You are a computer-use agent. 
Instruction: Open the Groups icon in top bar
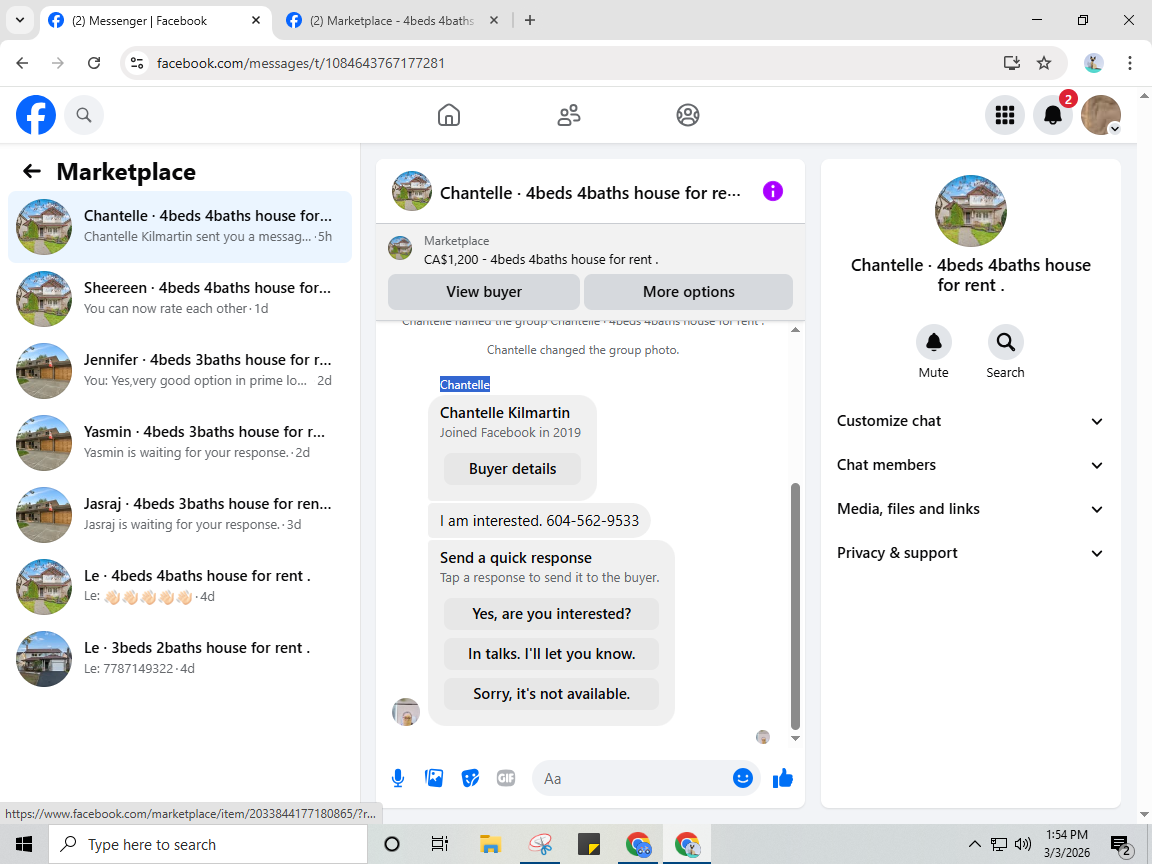point(688,115)
